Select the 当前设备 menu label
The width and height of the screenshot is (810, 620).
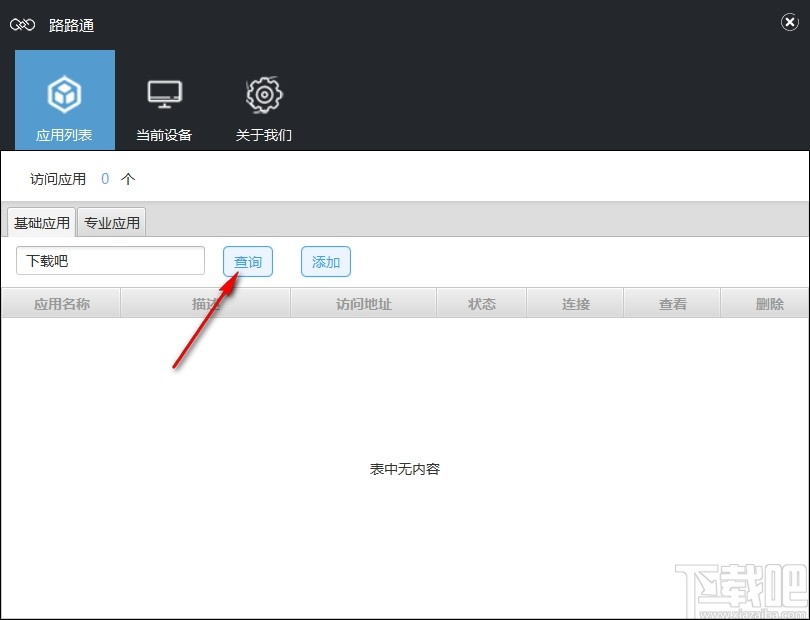tap(164, 135)
